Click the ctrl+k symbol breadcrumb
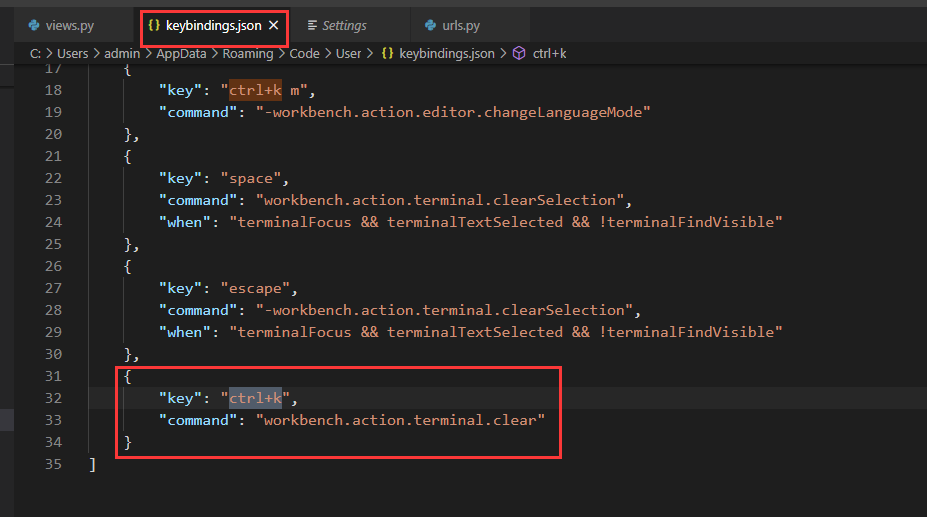927x517 pixels. click(549, 53)
